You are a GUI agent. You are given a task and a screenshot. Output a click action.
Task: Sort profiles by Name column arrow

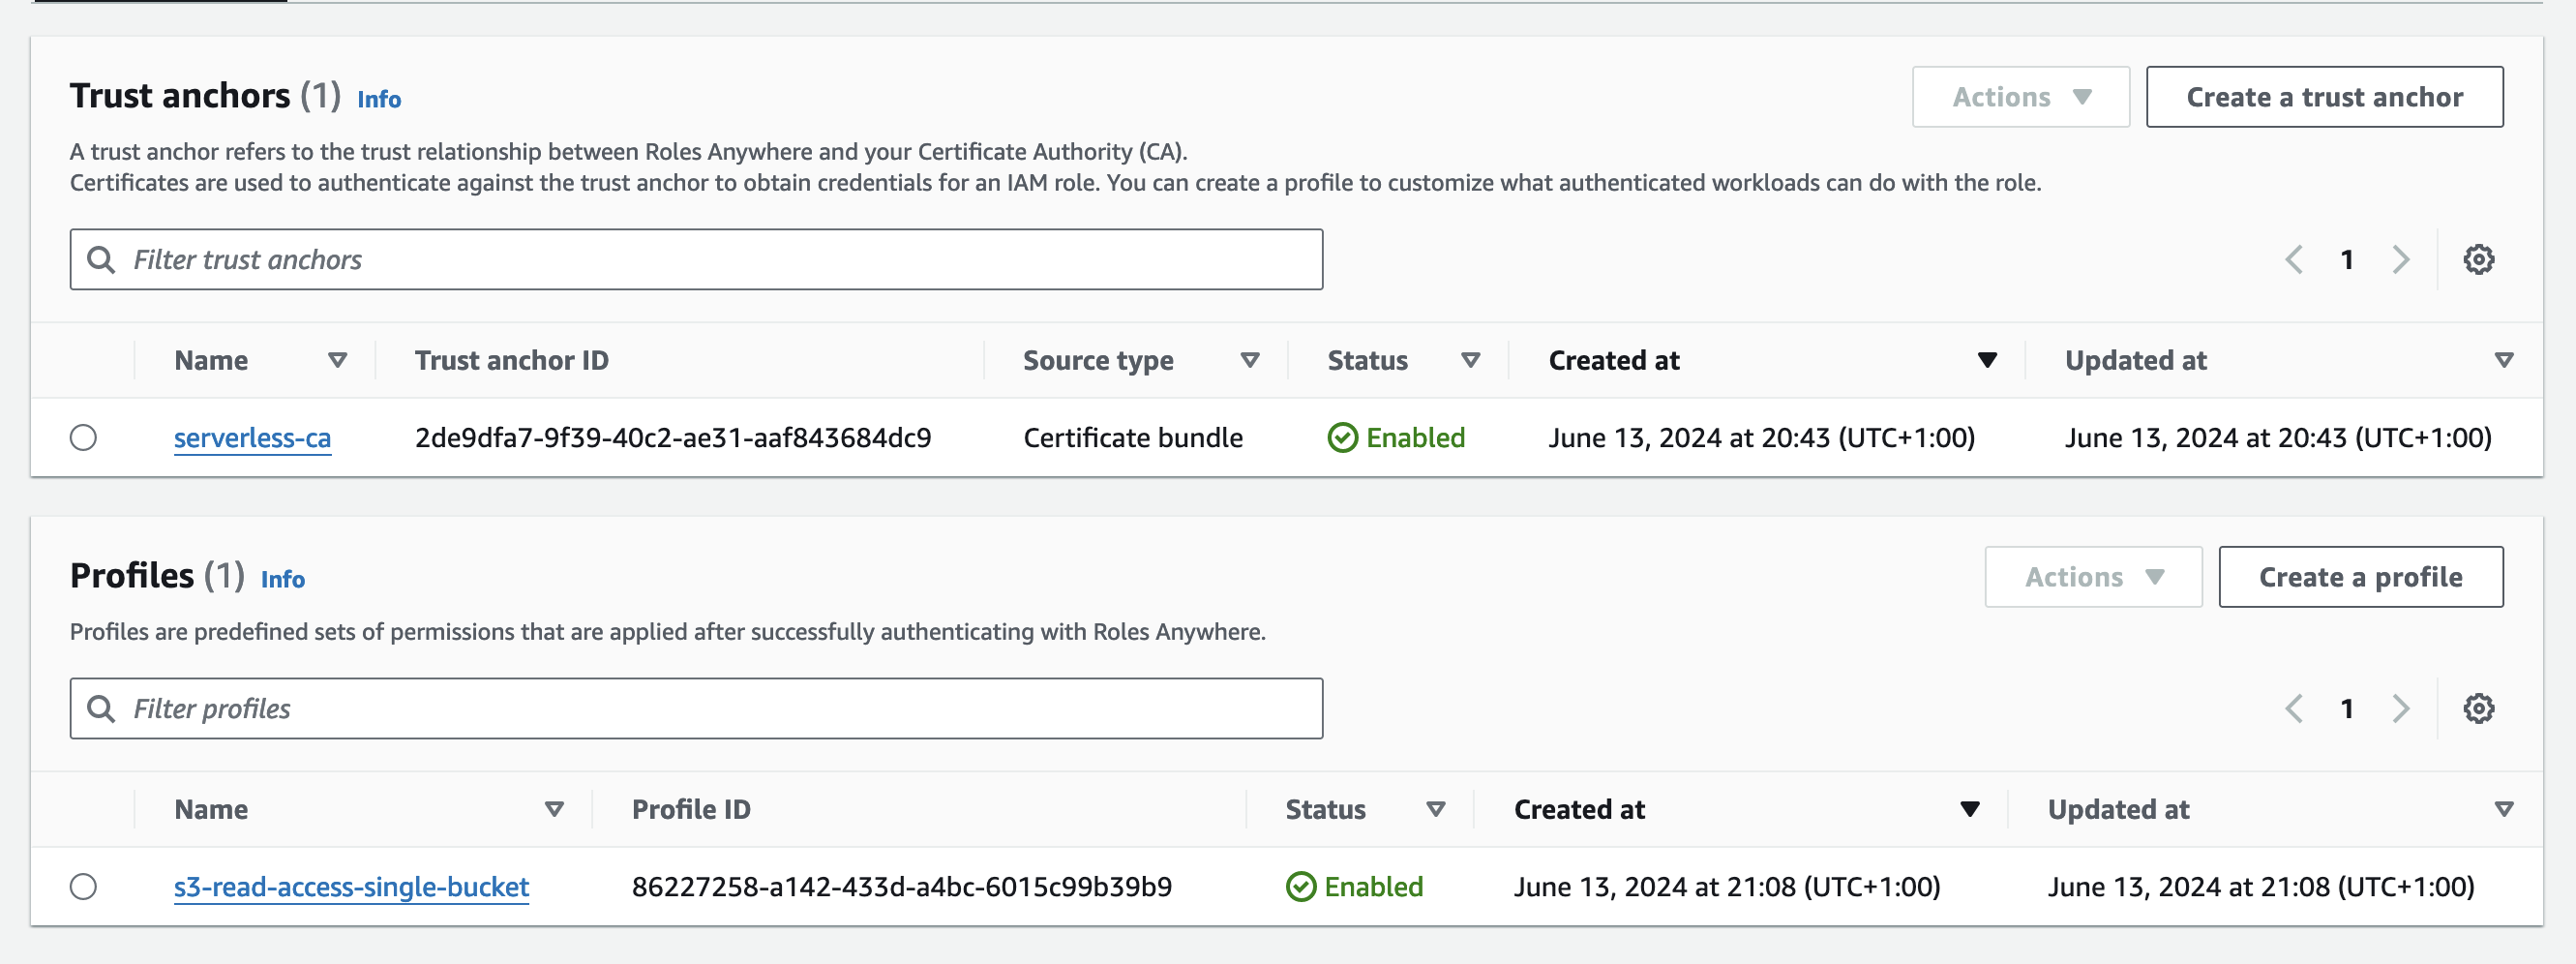(x=554, y=809)
